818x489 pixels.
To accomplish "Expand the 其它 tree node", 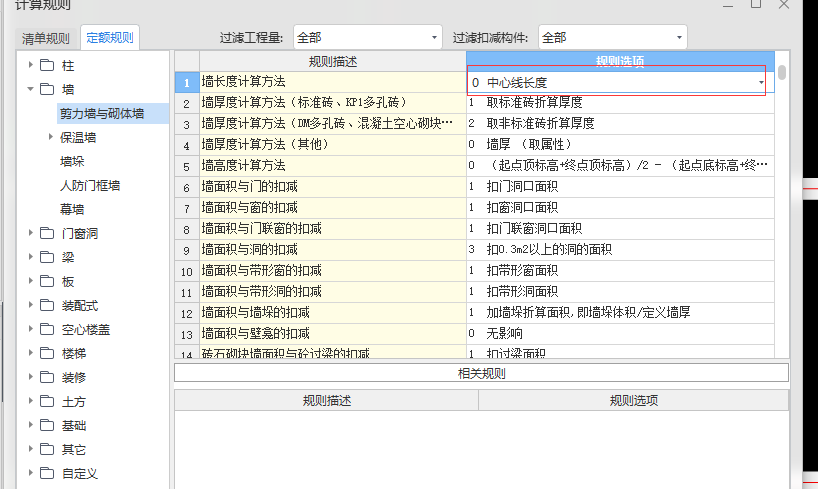I will click(x=30, y=449).
